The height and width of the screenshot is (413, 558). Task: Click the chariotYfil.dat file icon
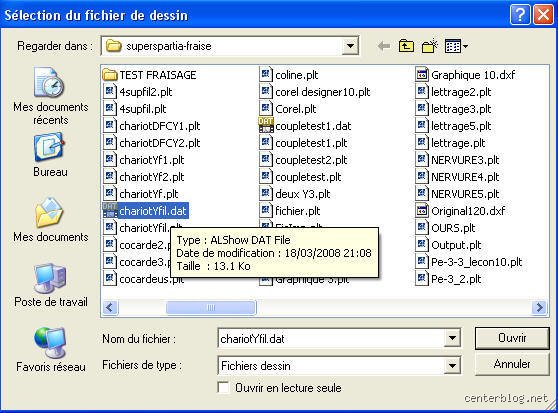pos(110,211)
